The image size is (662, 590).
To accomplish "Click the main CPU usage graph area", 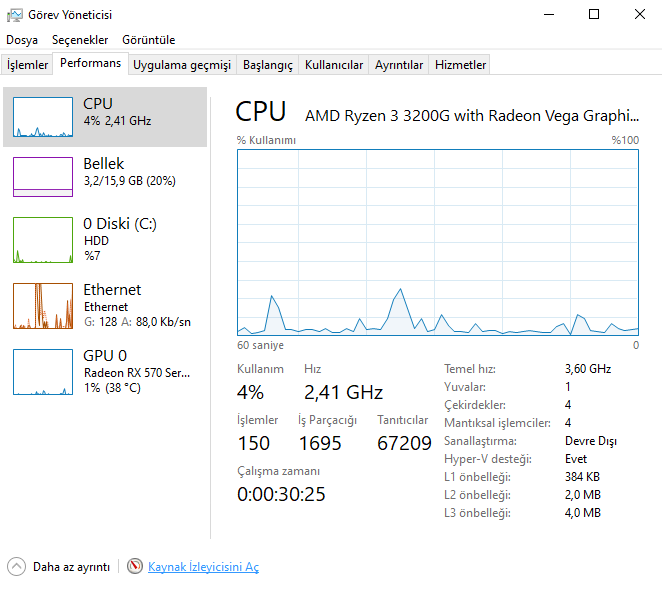I will 438,241.
